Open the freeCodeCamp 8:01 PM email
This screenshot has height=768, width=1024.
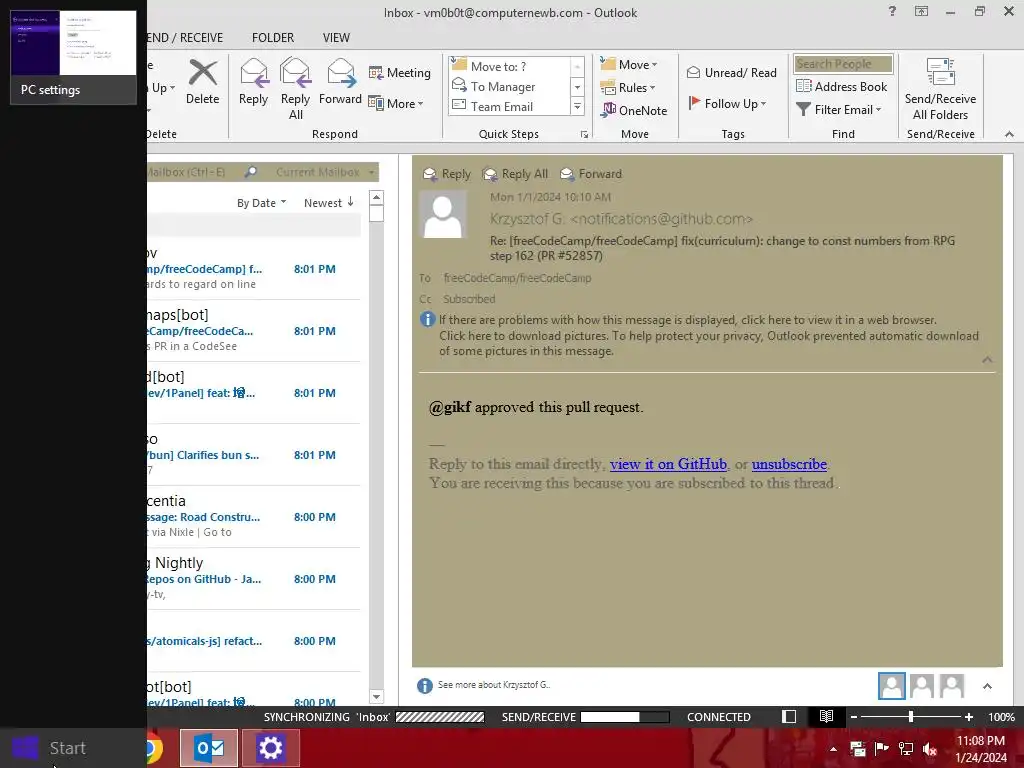coord(253,268)
